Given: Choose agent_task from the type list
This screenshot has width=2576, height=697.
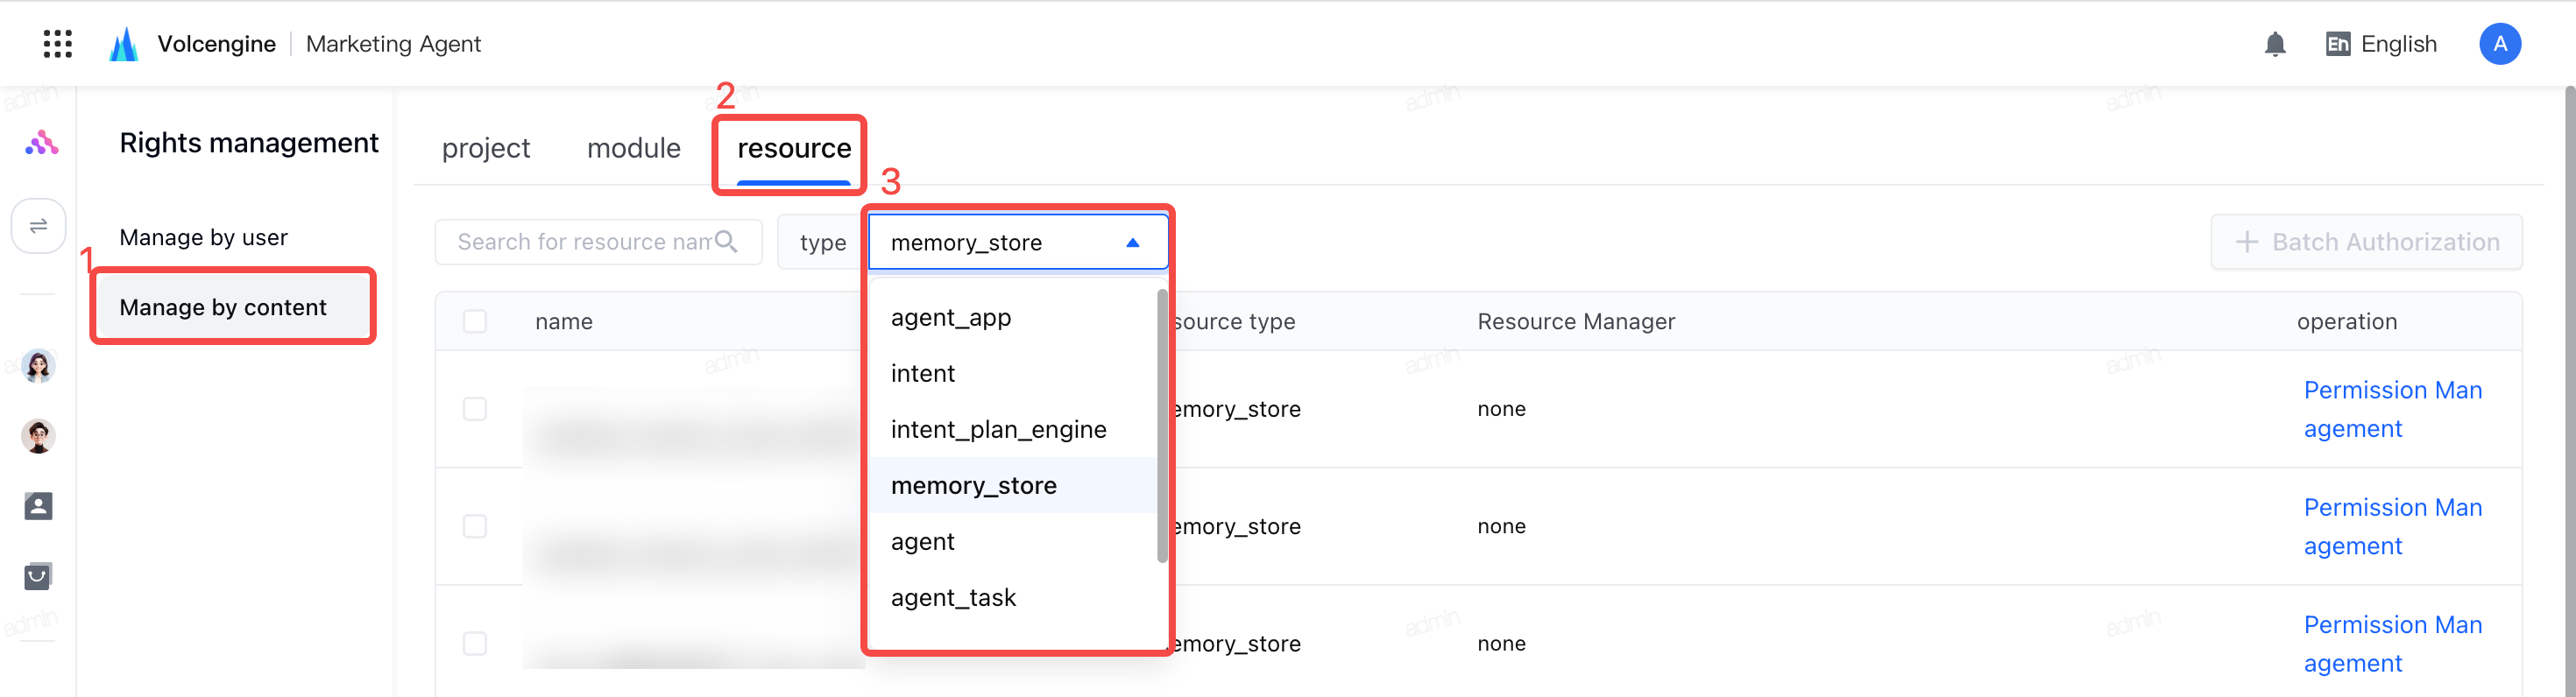Looking at the screenshot, I should (x=1013, y=598).
